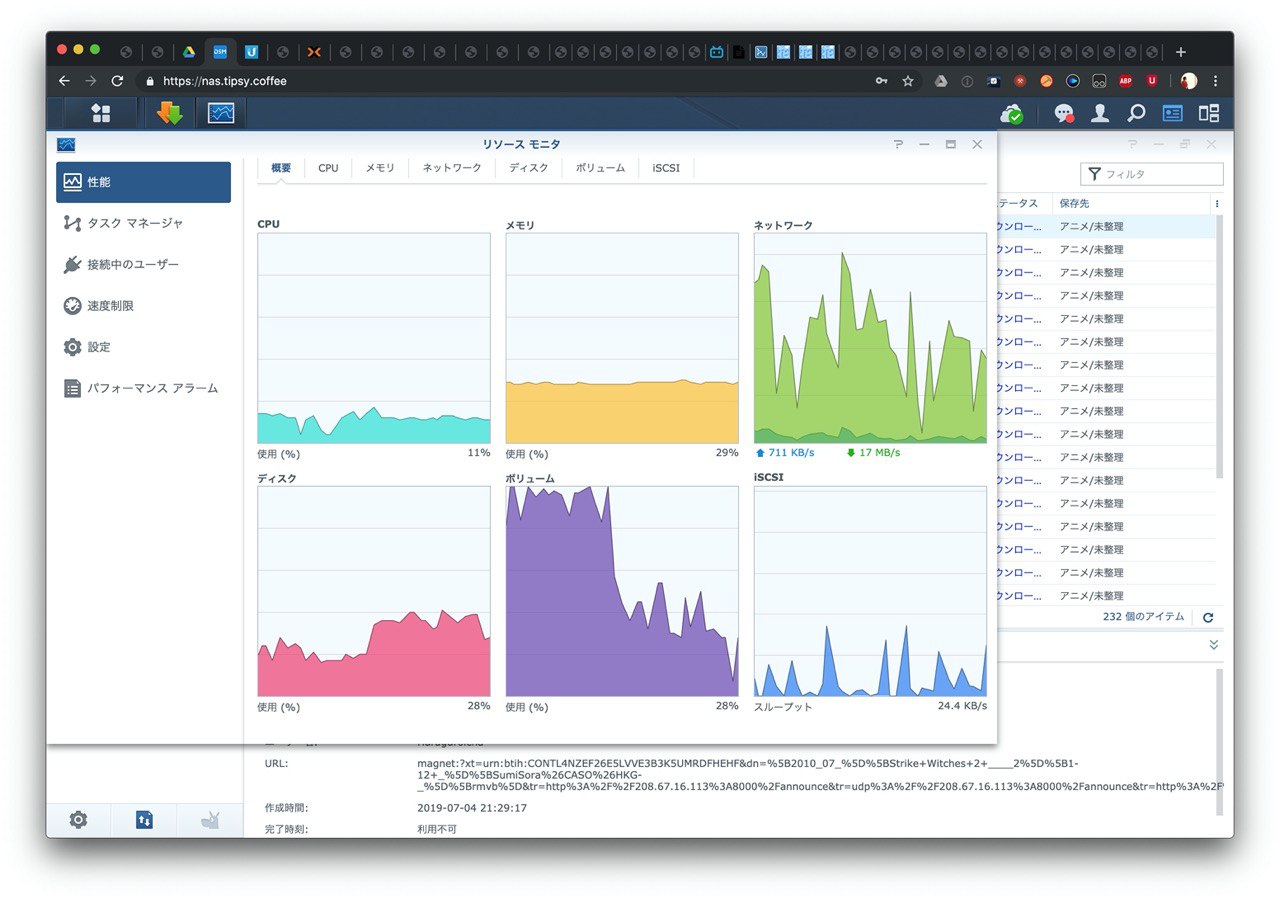Refresh the download task list
Screen dimensions: 1280x899
tap(1208, 618)
